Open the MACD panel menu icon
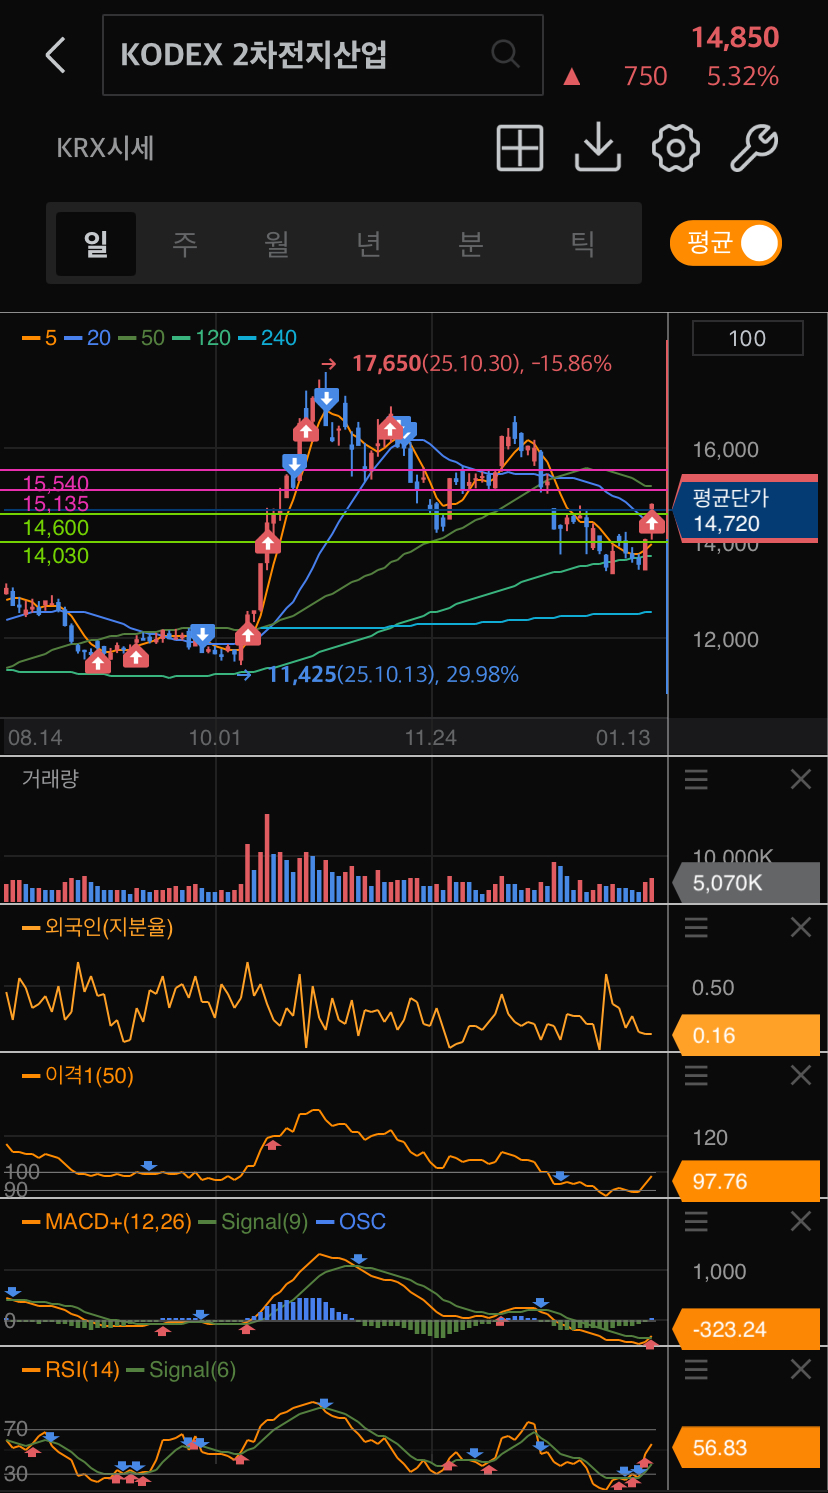Screen dimensions: 828x1493 tap(696, 1222)
